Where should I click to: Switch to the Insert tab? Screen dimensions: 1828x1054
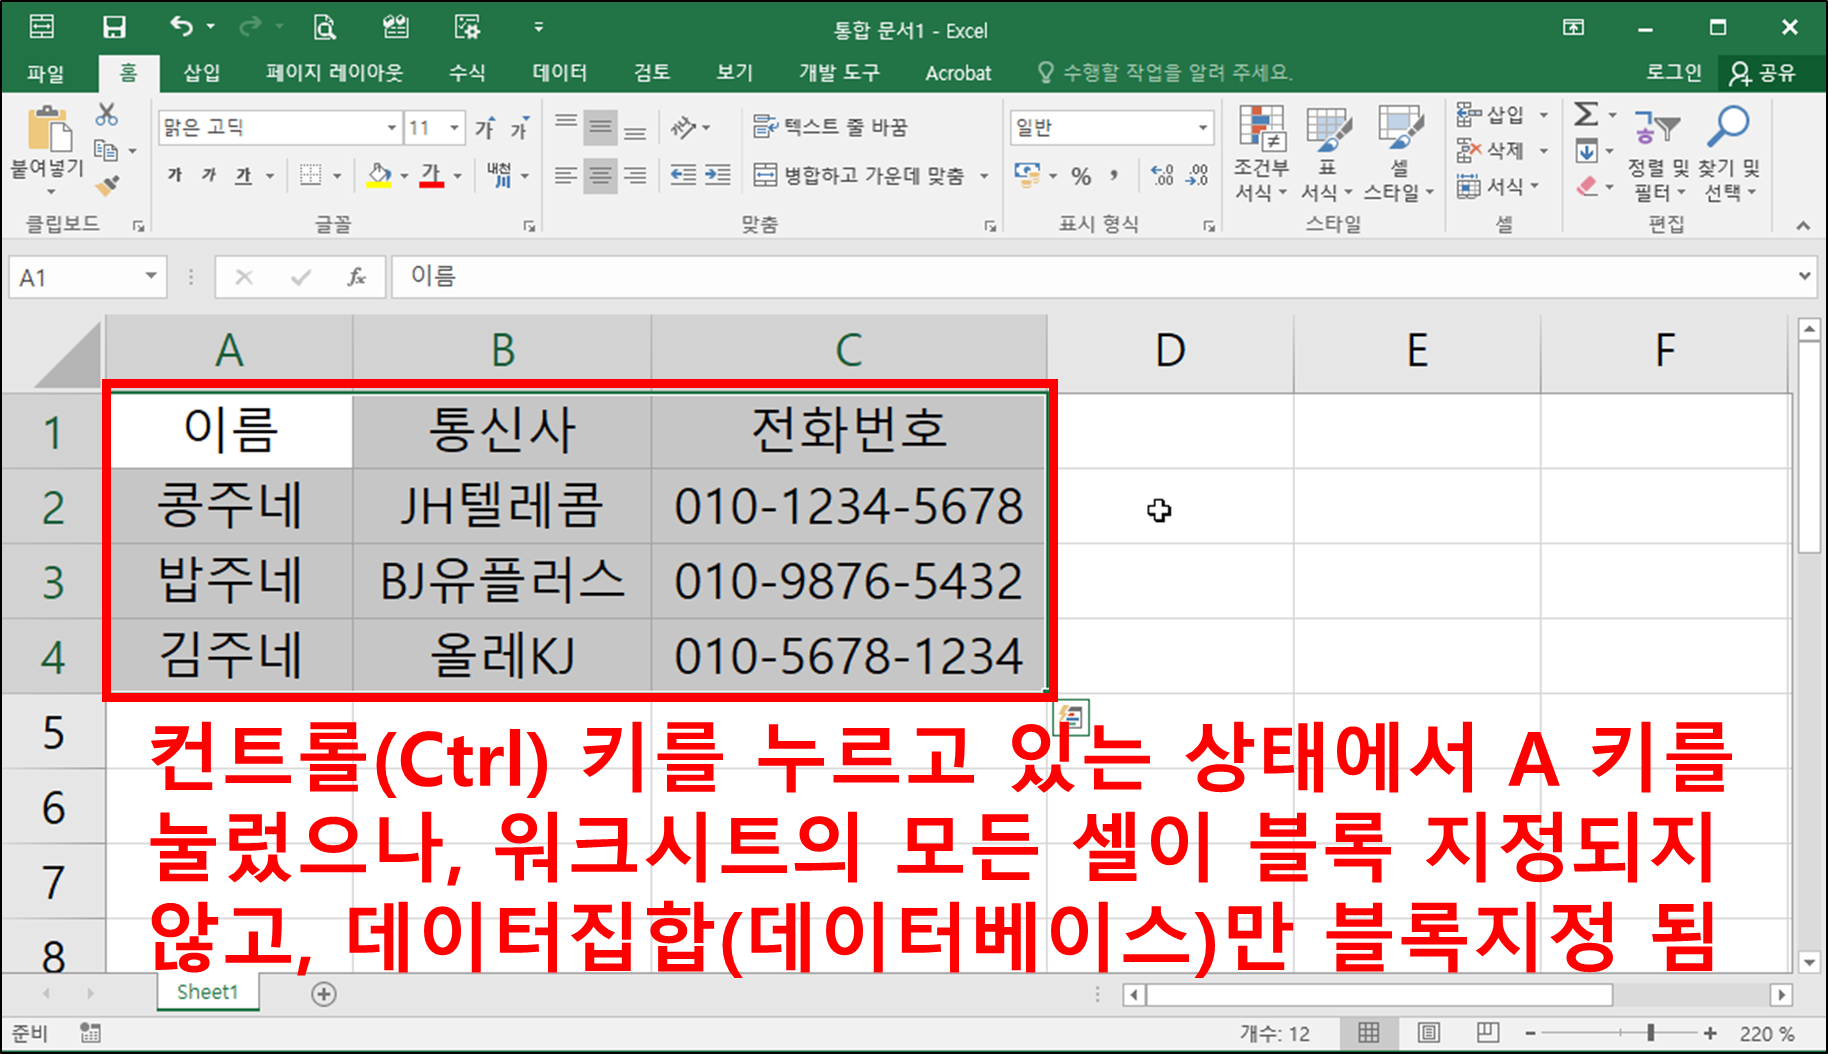pos(201,73)
